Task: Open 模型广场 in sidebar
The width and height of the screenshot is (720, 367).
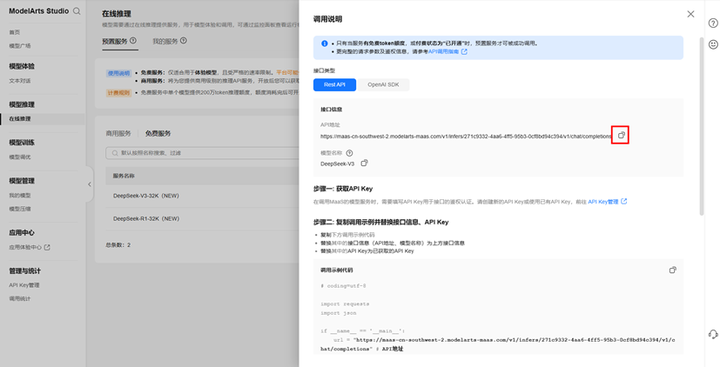Action: point(20,46)
